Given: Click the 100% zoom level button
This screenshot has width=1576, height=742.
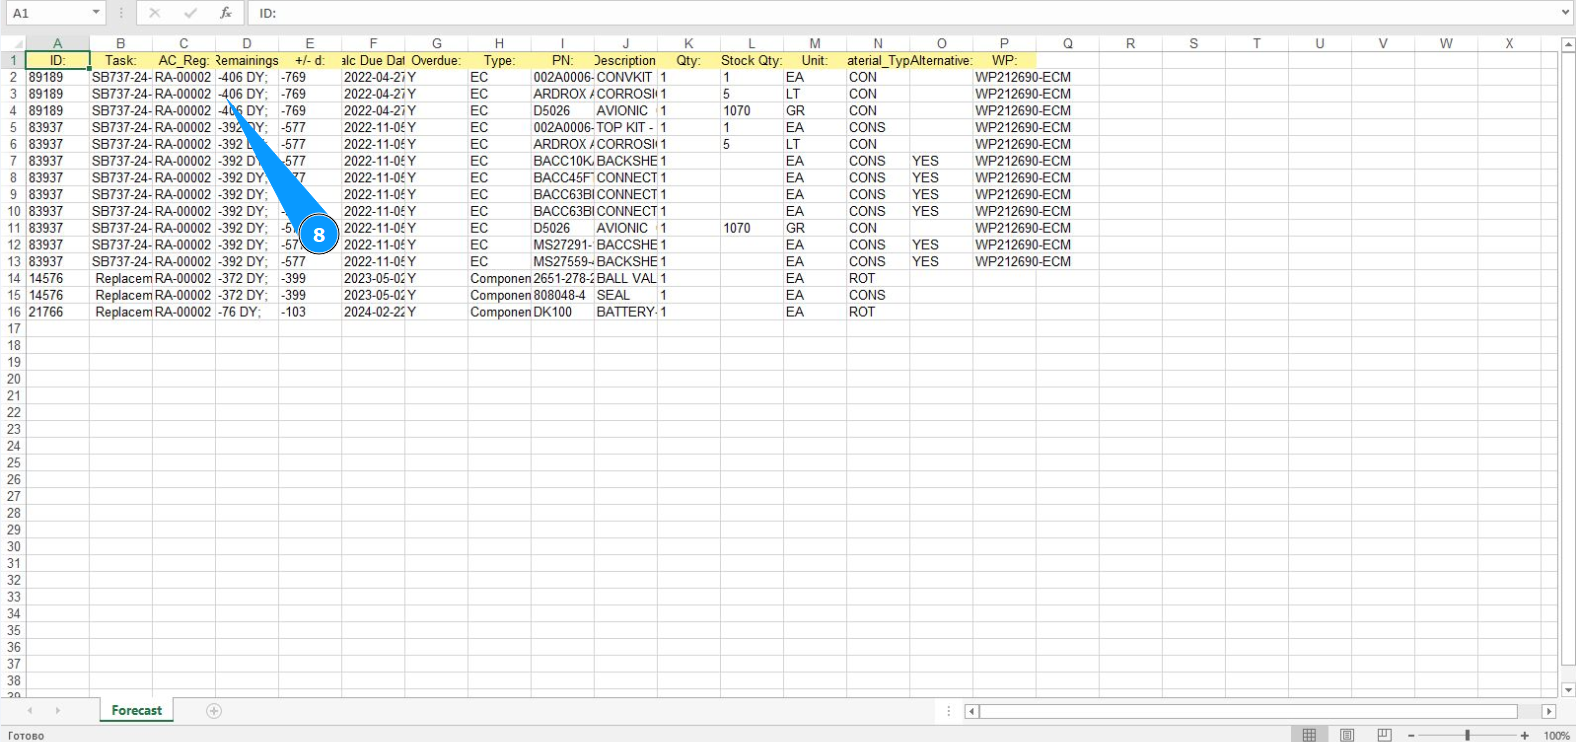Looking at the screenshot, I should coord(1556,736).
